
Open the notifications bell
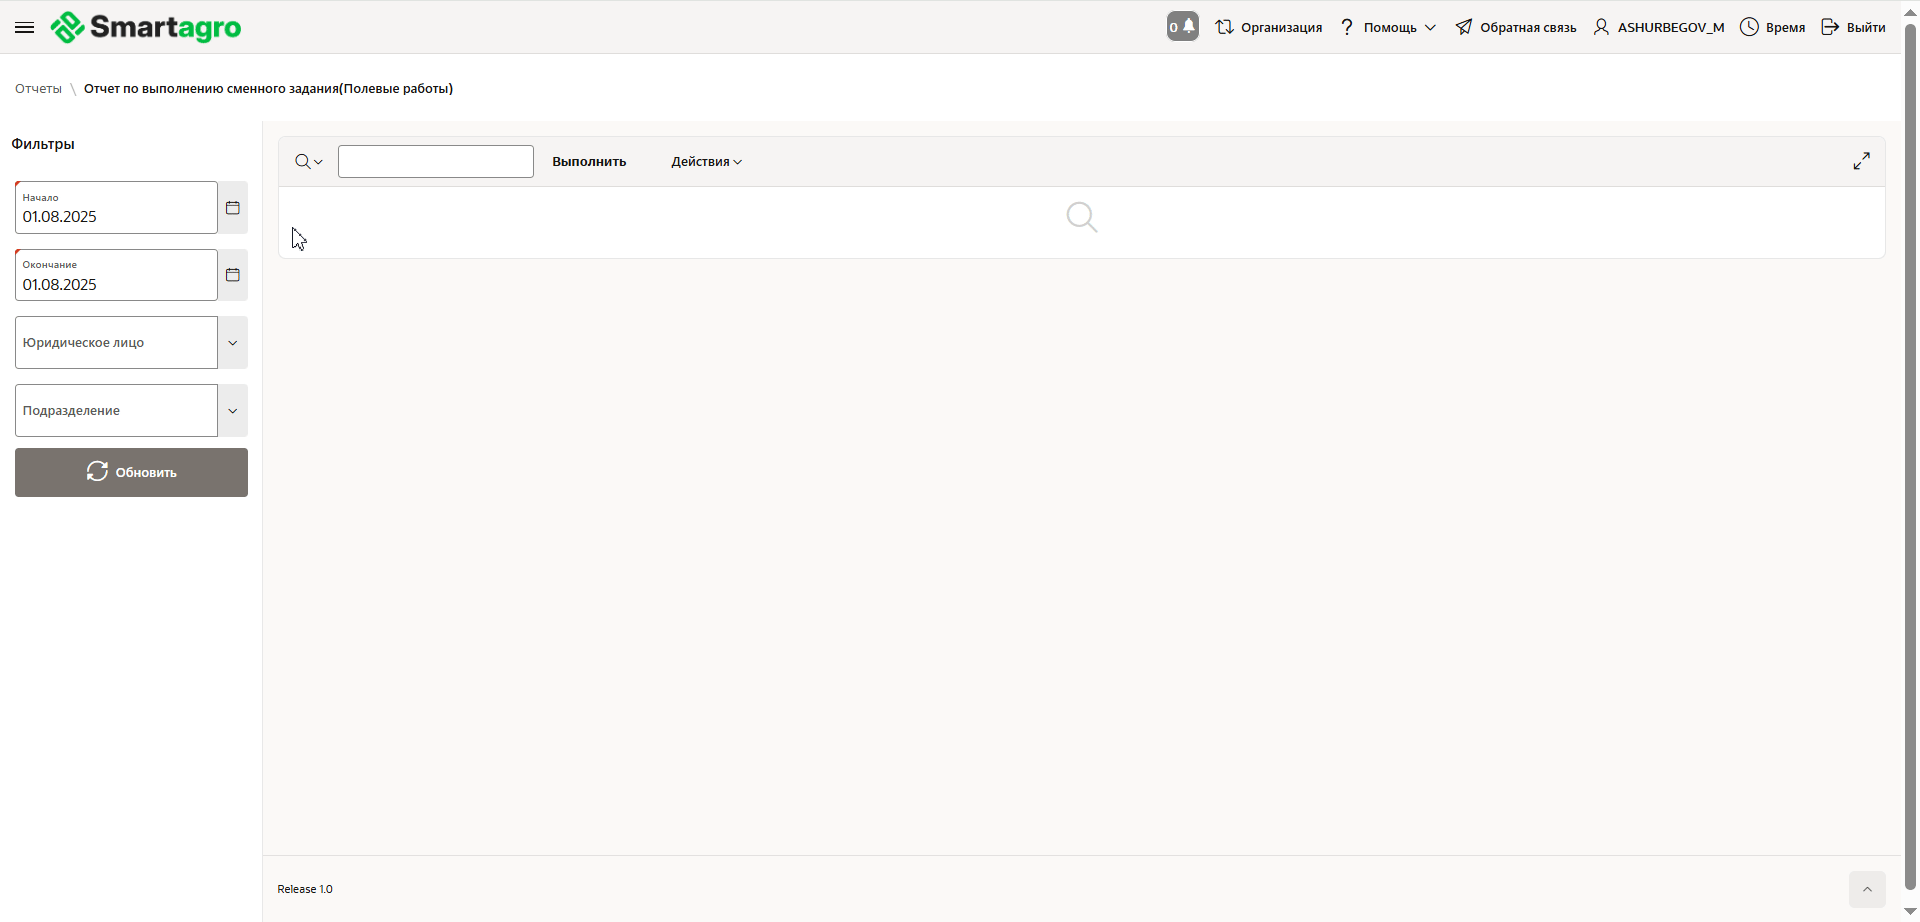pyautogui.click(x=1182, y=27)
